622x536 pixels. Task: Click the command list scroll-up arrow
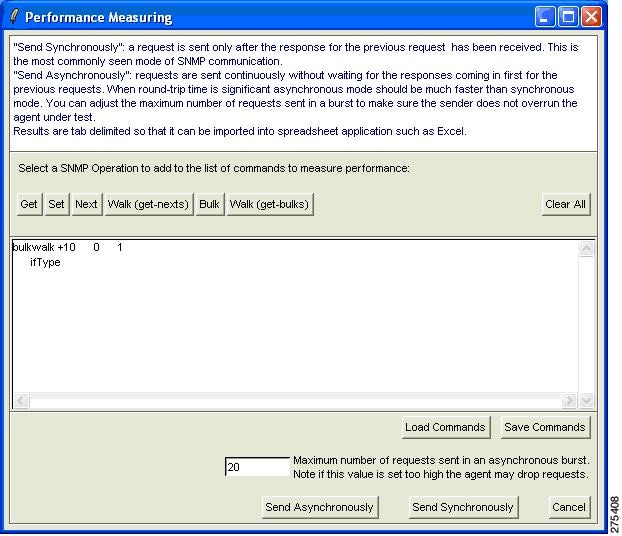click(x=587, y=249)
